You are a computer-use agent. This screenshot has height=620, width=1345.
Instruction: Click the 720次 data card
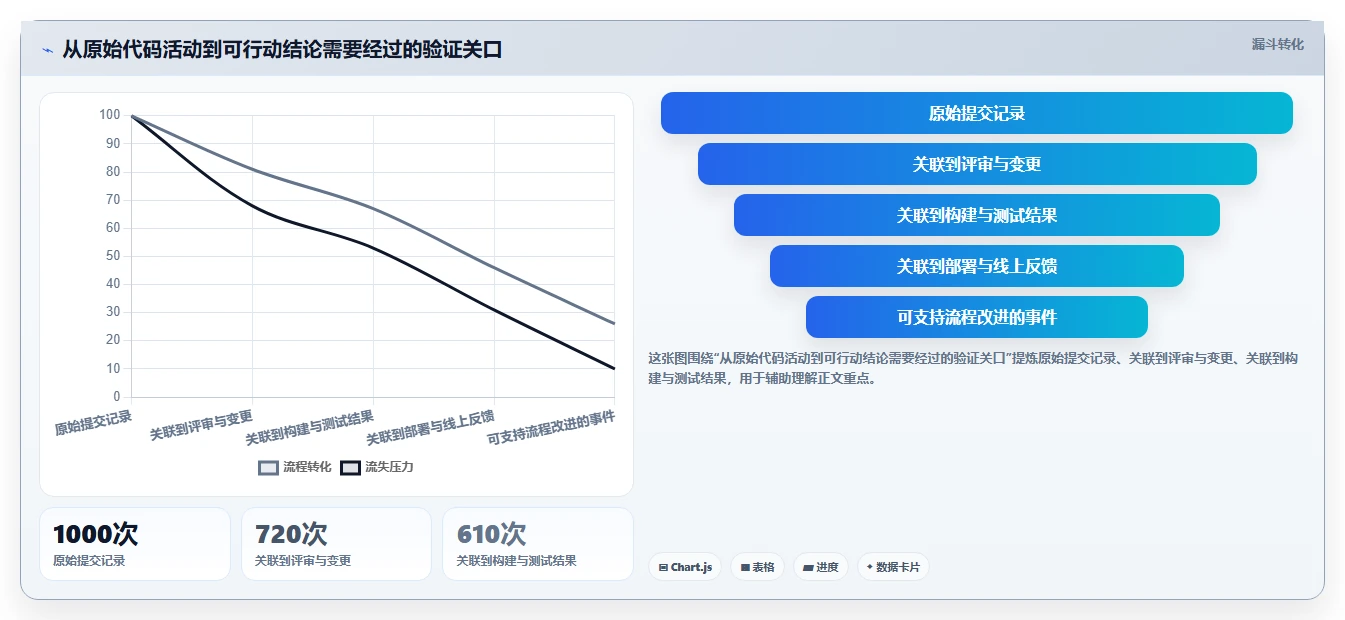[x=336, y=544]
